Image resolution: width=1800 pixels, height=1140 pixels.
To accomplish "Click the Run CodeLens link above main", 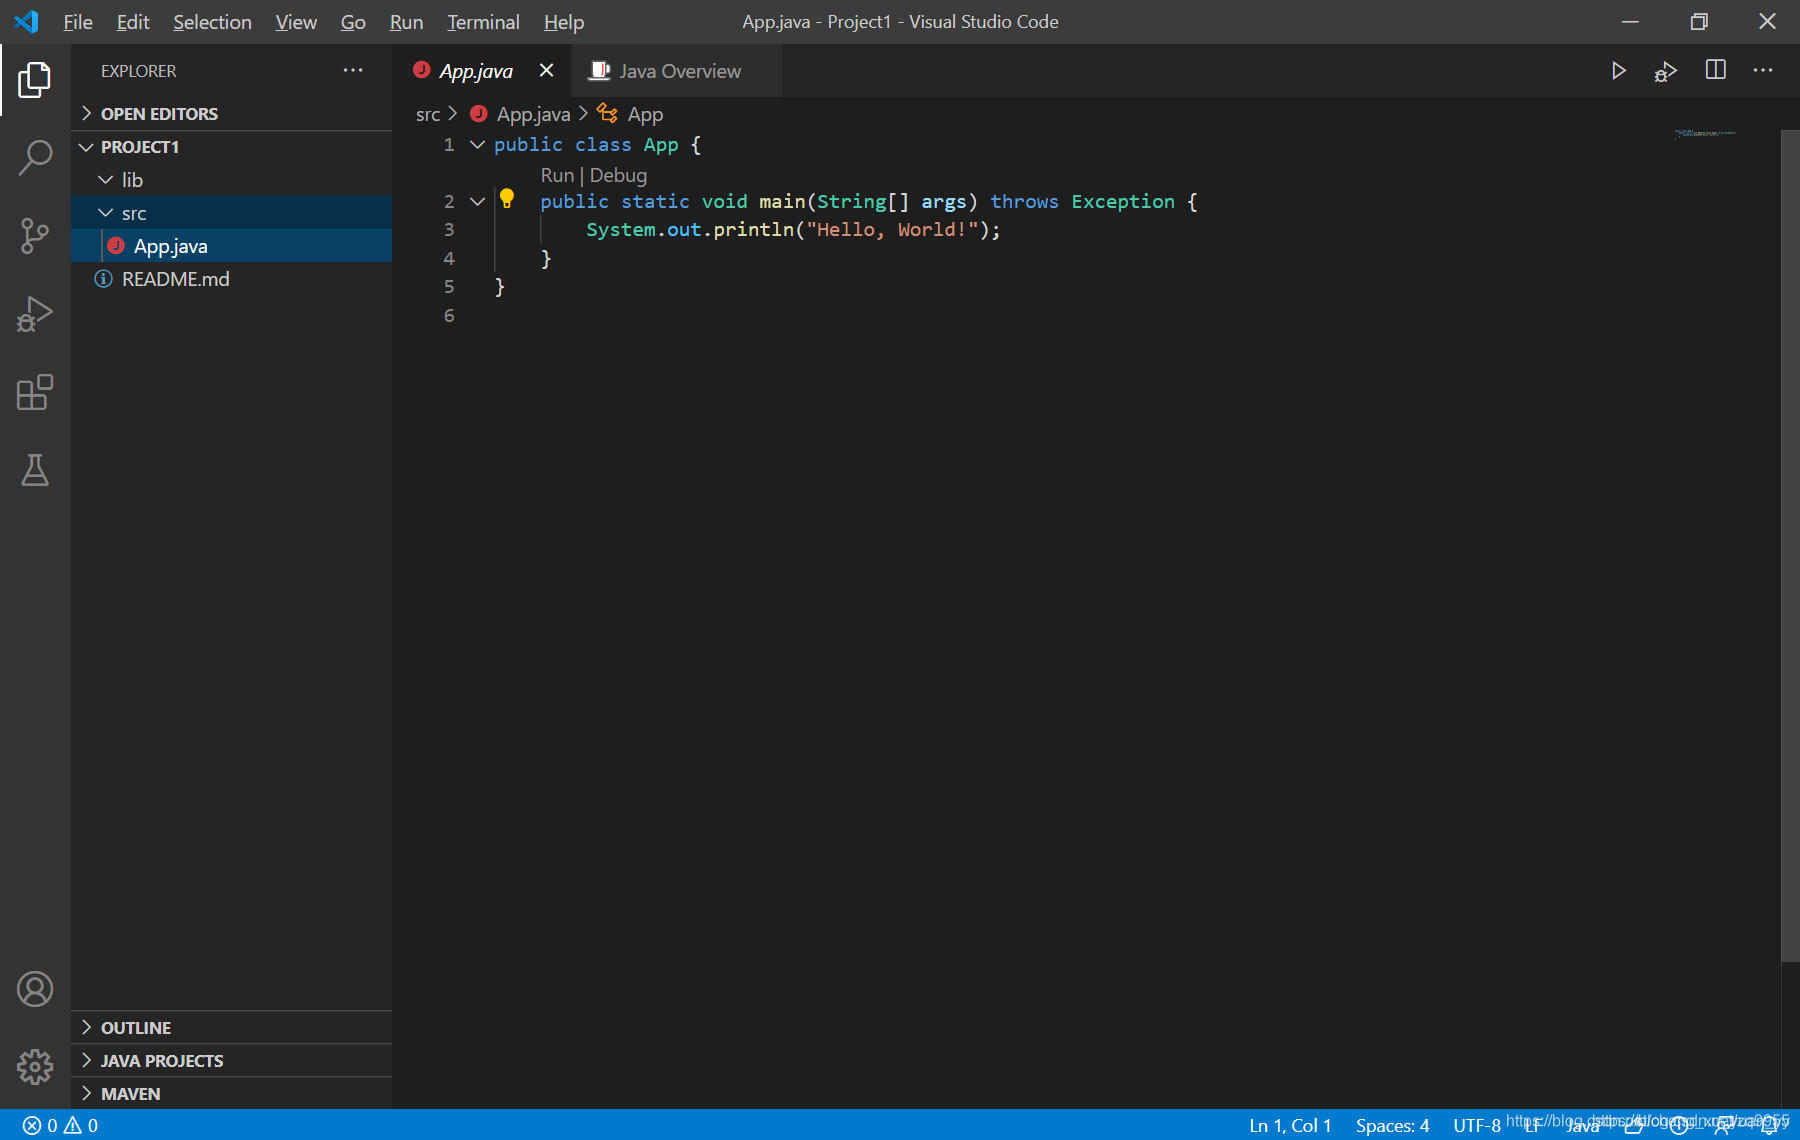I will pyautogui.click(x=557, y=175).
